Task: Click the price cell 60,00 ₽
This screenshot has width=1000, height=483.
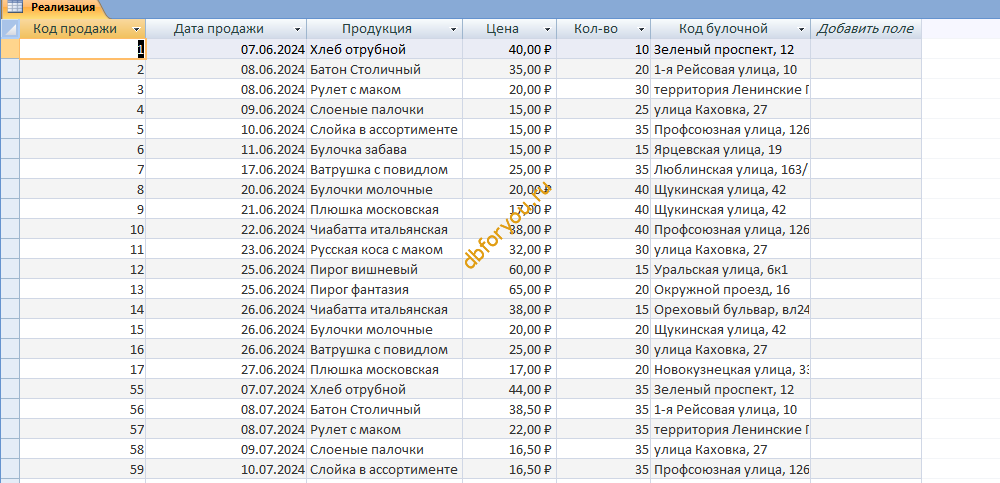Action: (510, 270)
